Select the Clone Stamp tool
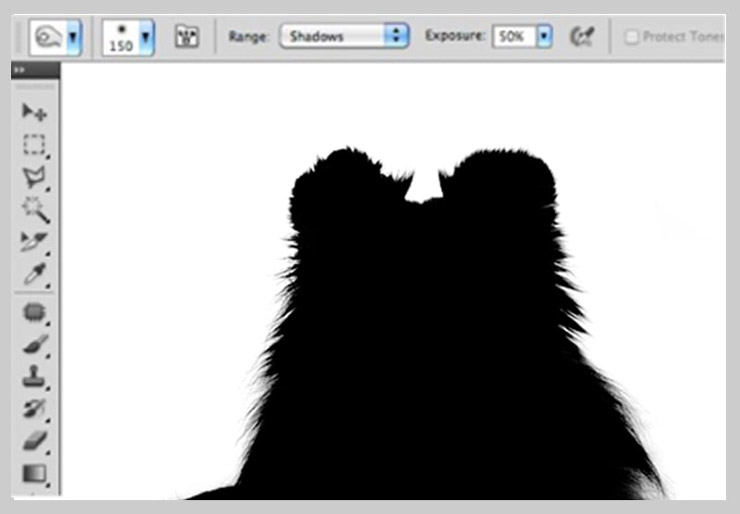 (35, 377)
